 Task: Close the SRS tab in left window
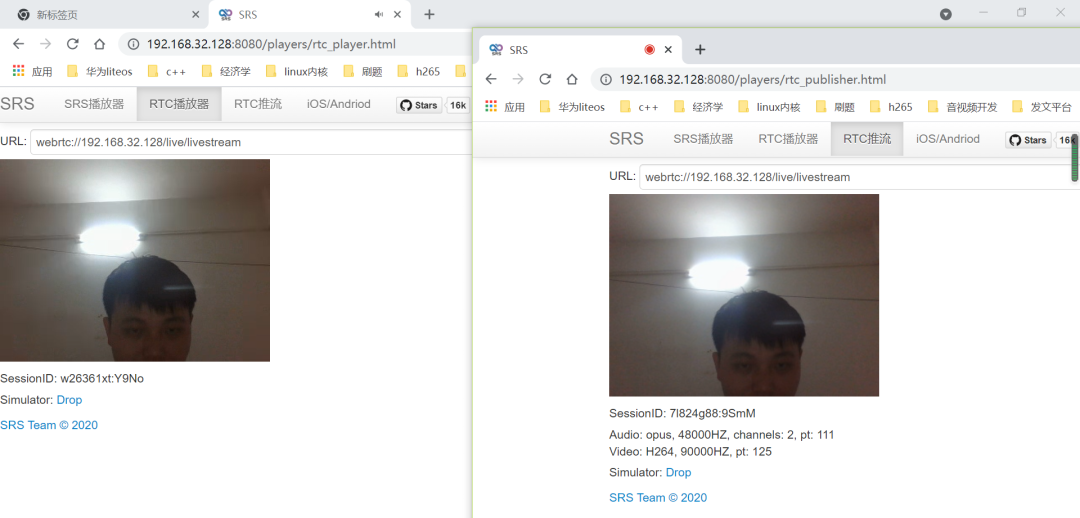397,14
